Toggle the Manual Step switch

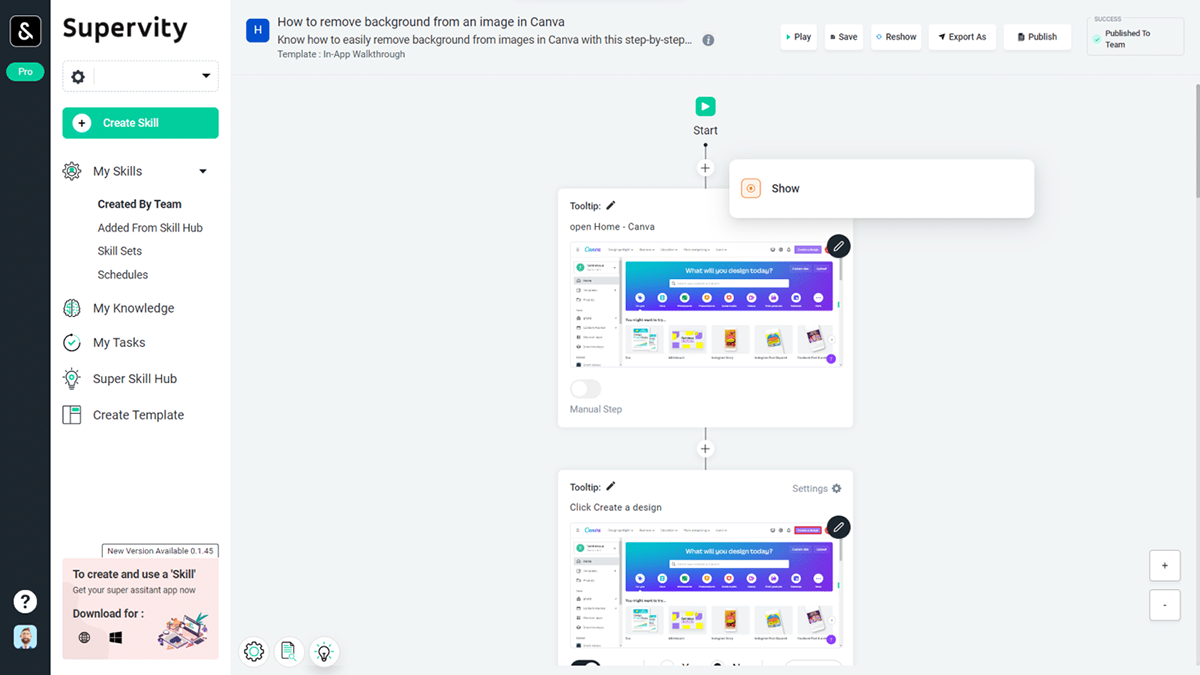586,389
